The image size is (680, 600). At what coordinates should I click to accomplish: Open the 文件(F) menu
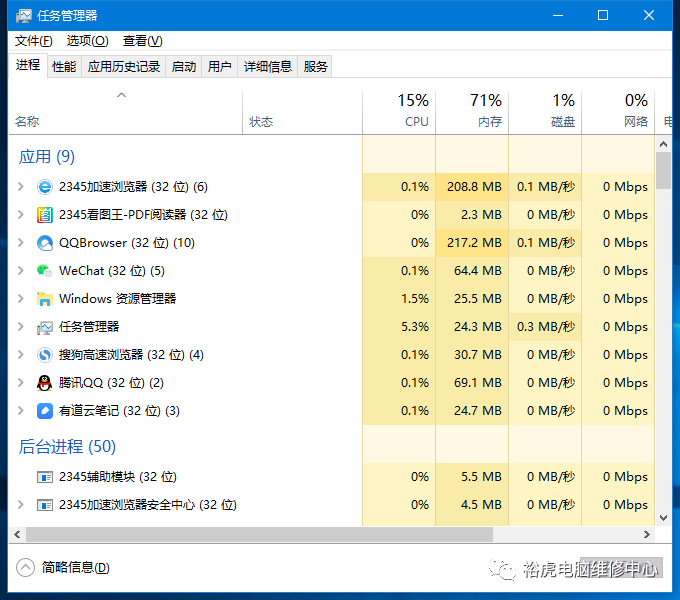[34, 41]
